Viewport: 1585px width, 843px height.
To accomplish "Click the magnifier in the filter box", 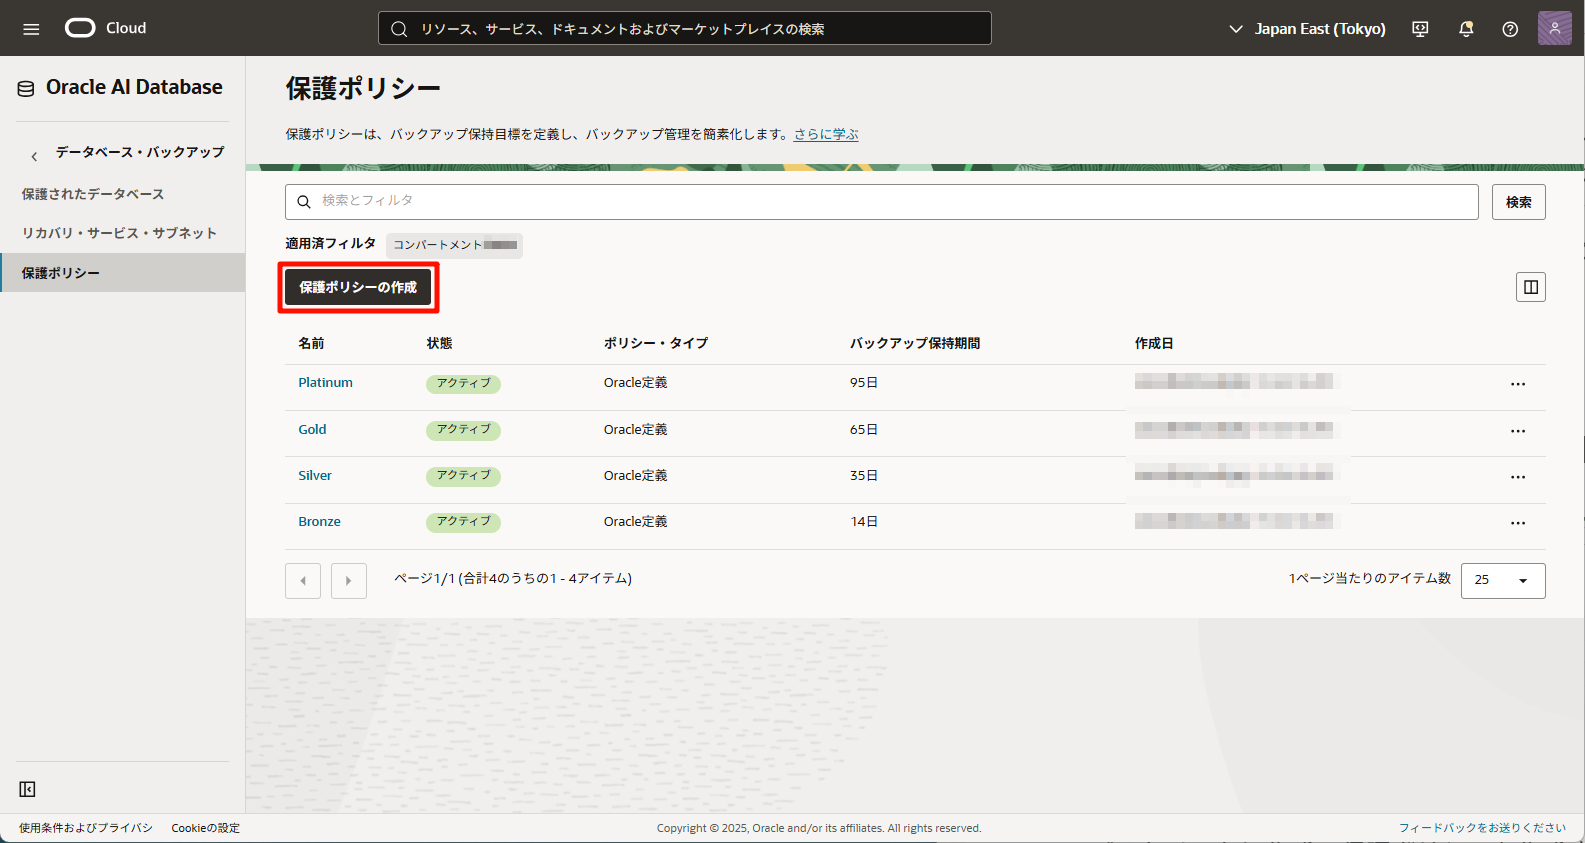I will 304,202.
